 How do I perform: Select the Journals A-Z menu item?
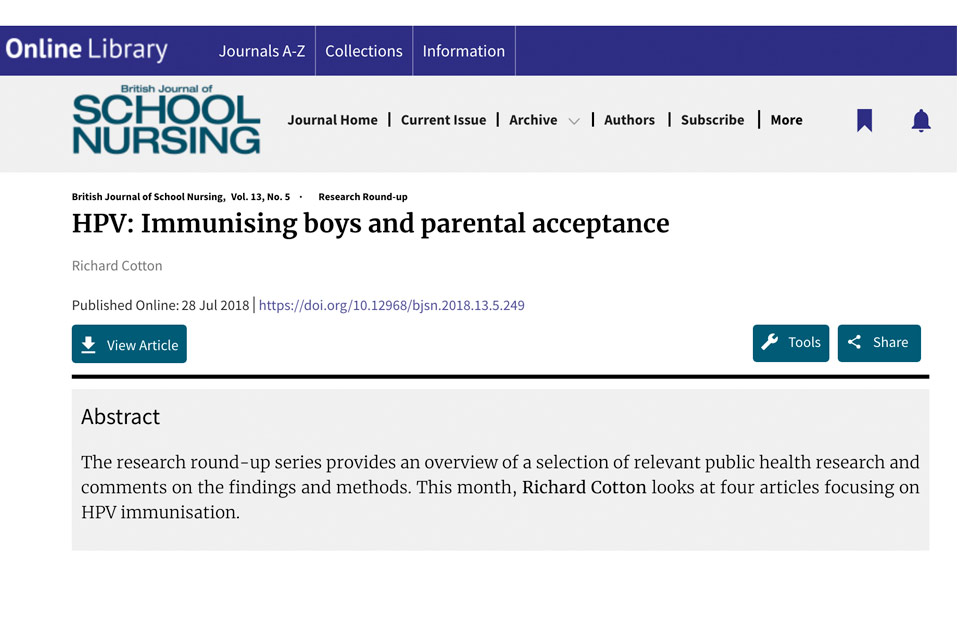(262, 50)
